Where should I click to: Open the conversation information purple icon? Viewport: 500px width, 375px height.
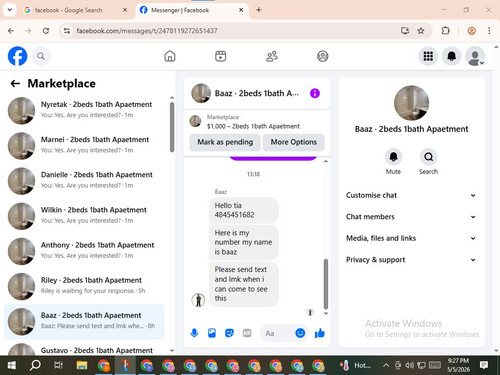pos(315,93)
